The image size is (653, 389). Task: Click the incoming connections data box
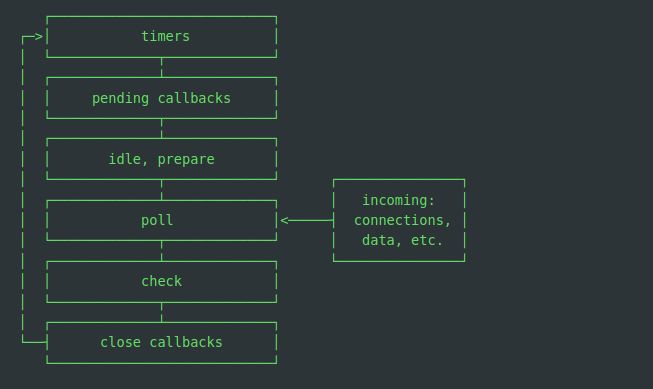(399, 220)
